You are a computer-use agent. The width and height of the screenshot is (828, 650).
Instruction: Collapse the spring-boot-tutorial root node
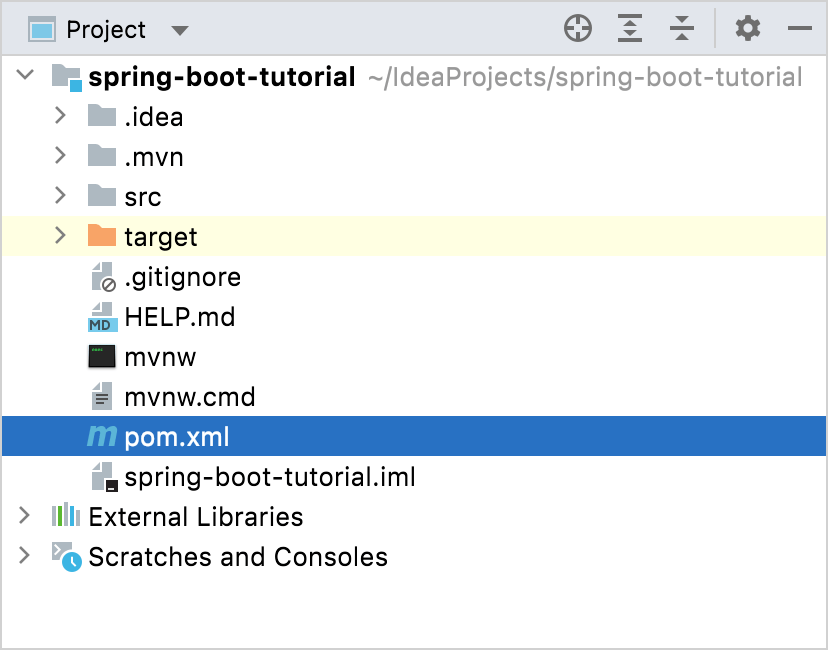(25, 76)
